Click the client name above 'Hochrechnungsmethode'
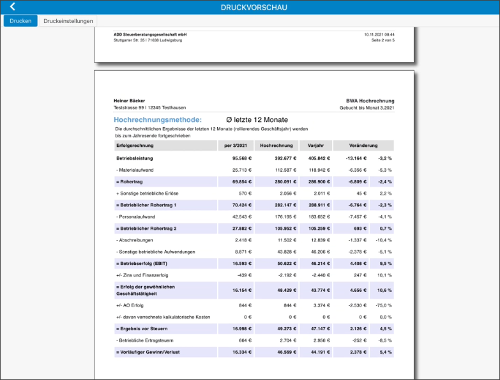 pos(129,101)
